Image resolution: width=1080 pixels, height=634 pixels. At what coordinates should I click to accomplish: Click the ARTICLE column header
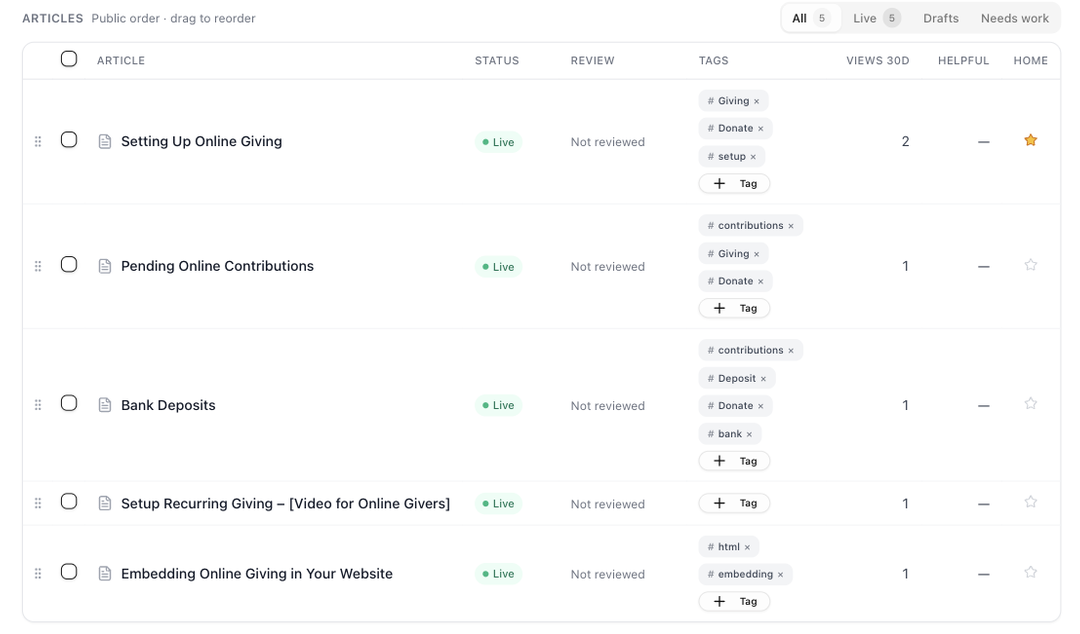click(x=121, y=61)
